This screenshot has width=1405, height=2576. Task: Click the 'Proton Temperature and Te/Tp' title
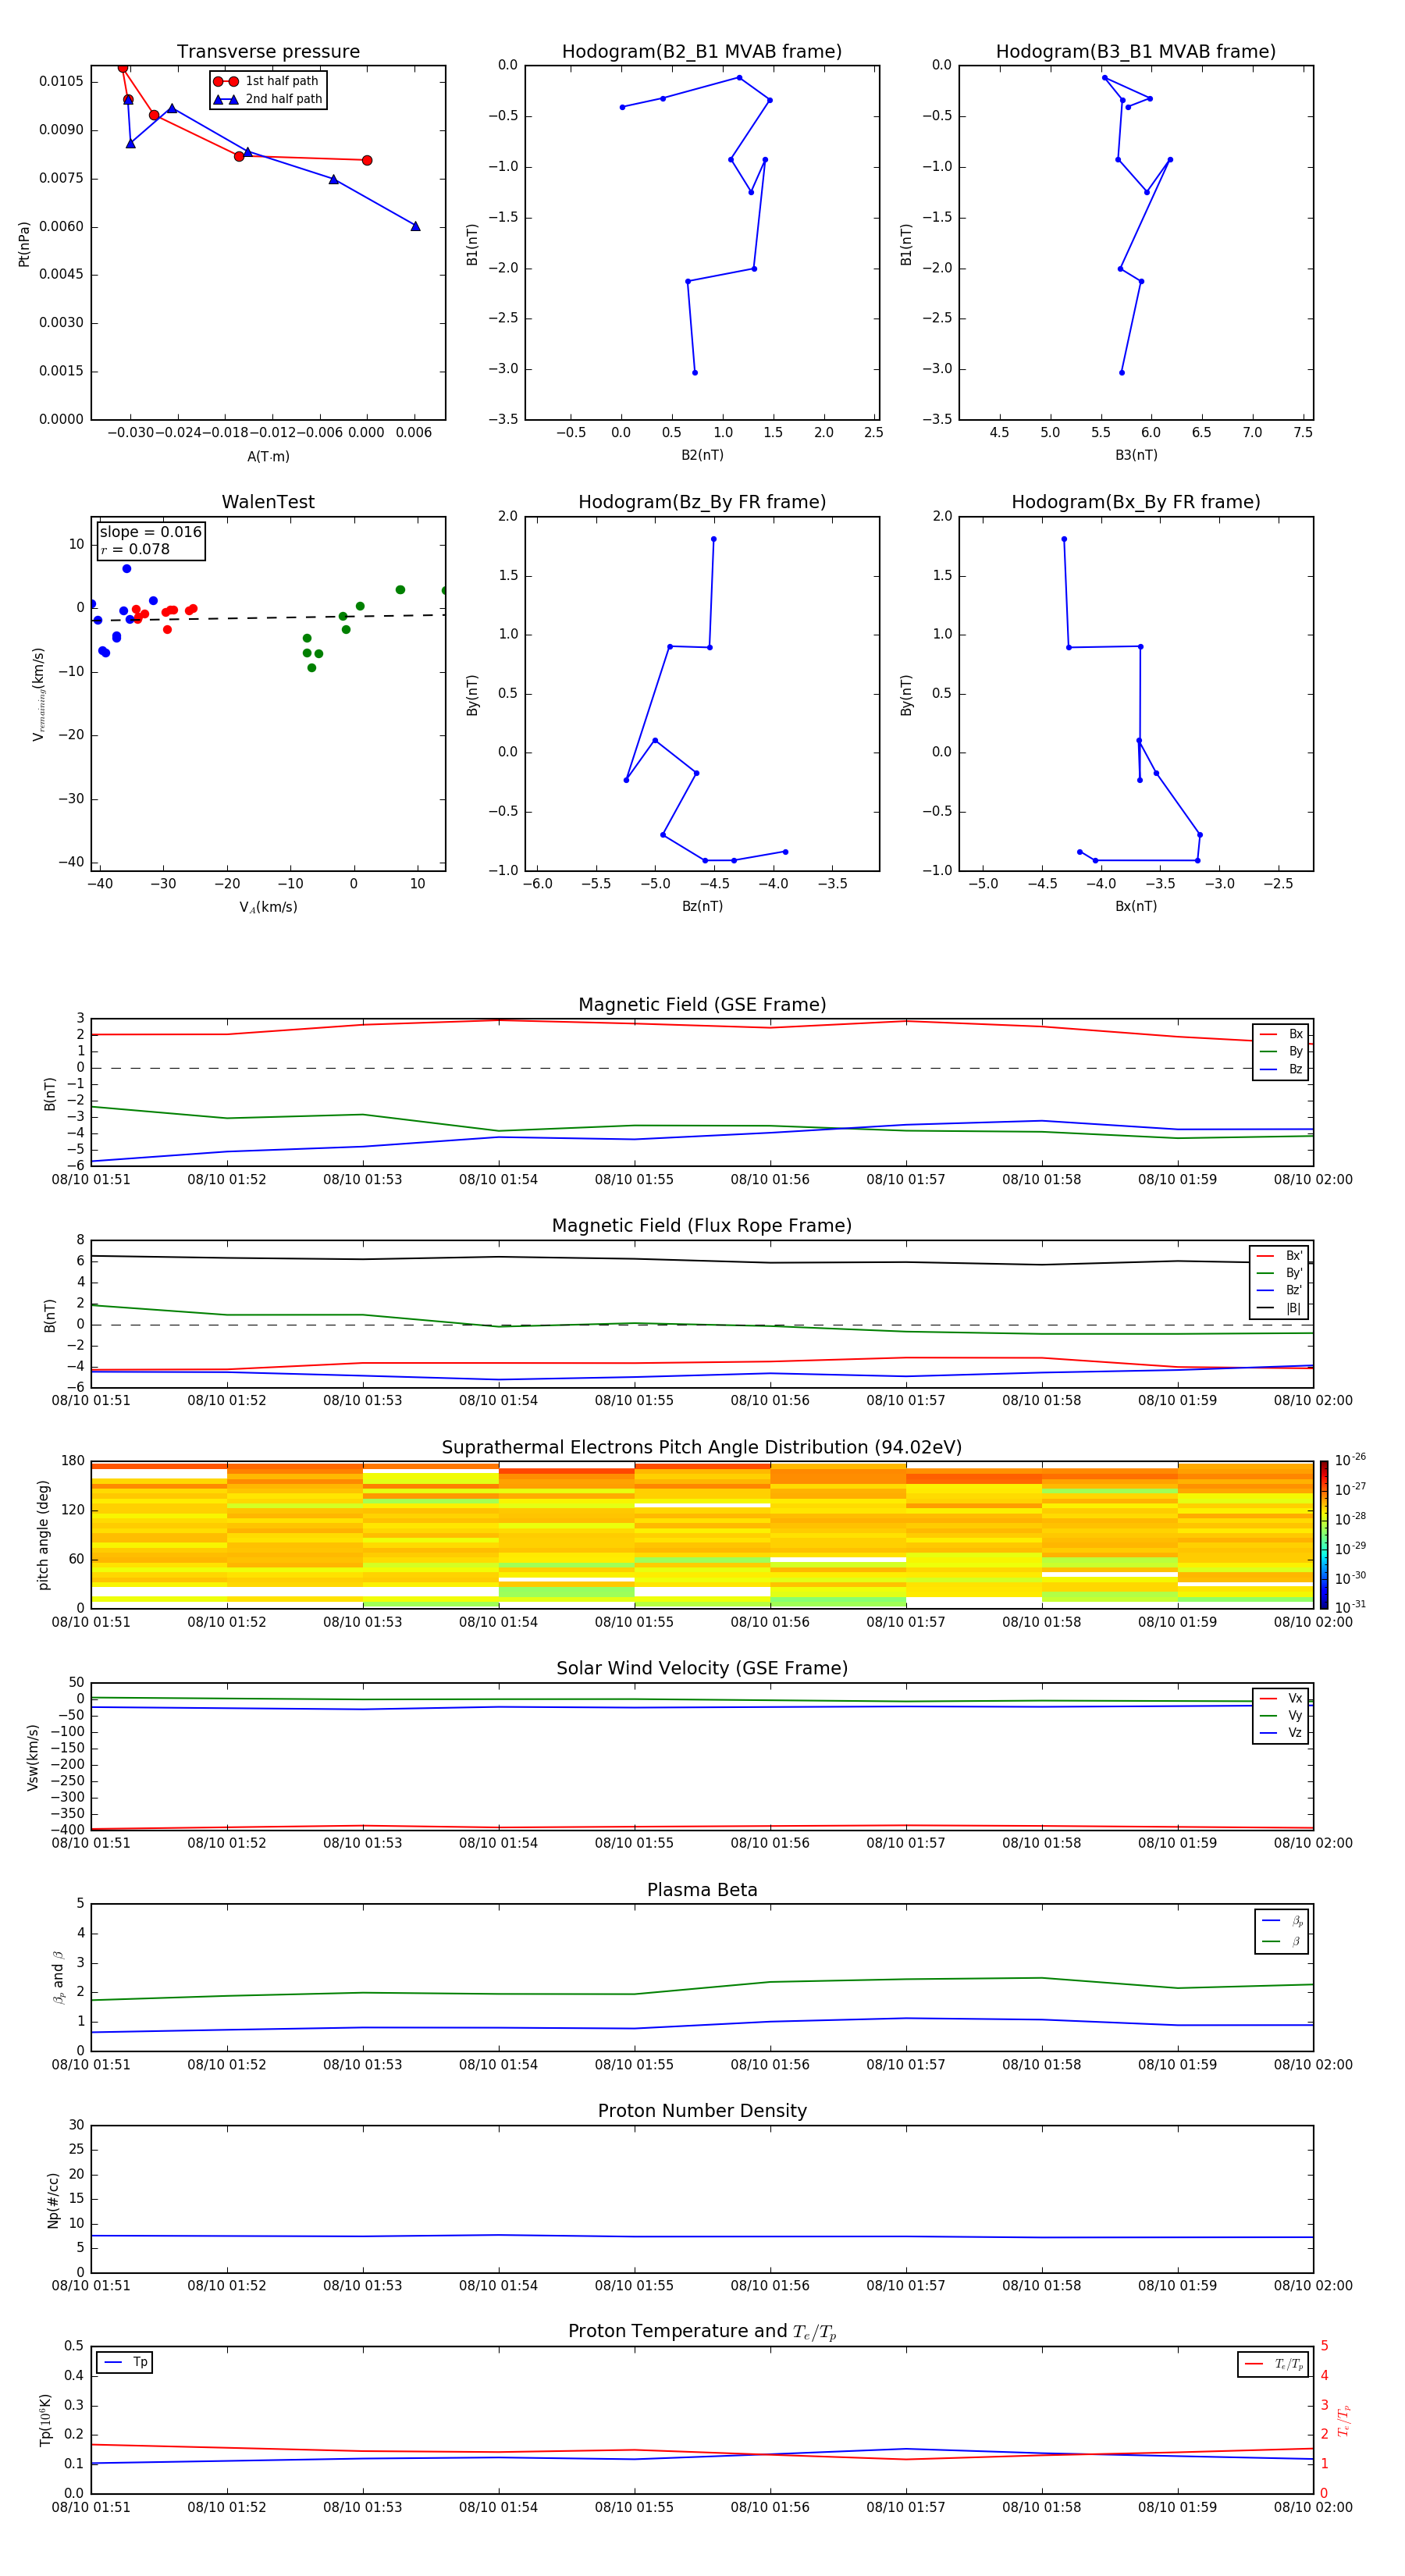coord(702,2332)
